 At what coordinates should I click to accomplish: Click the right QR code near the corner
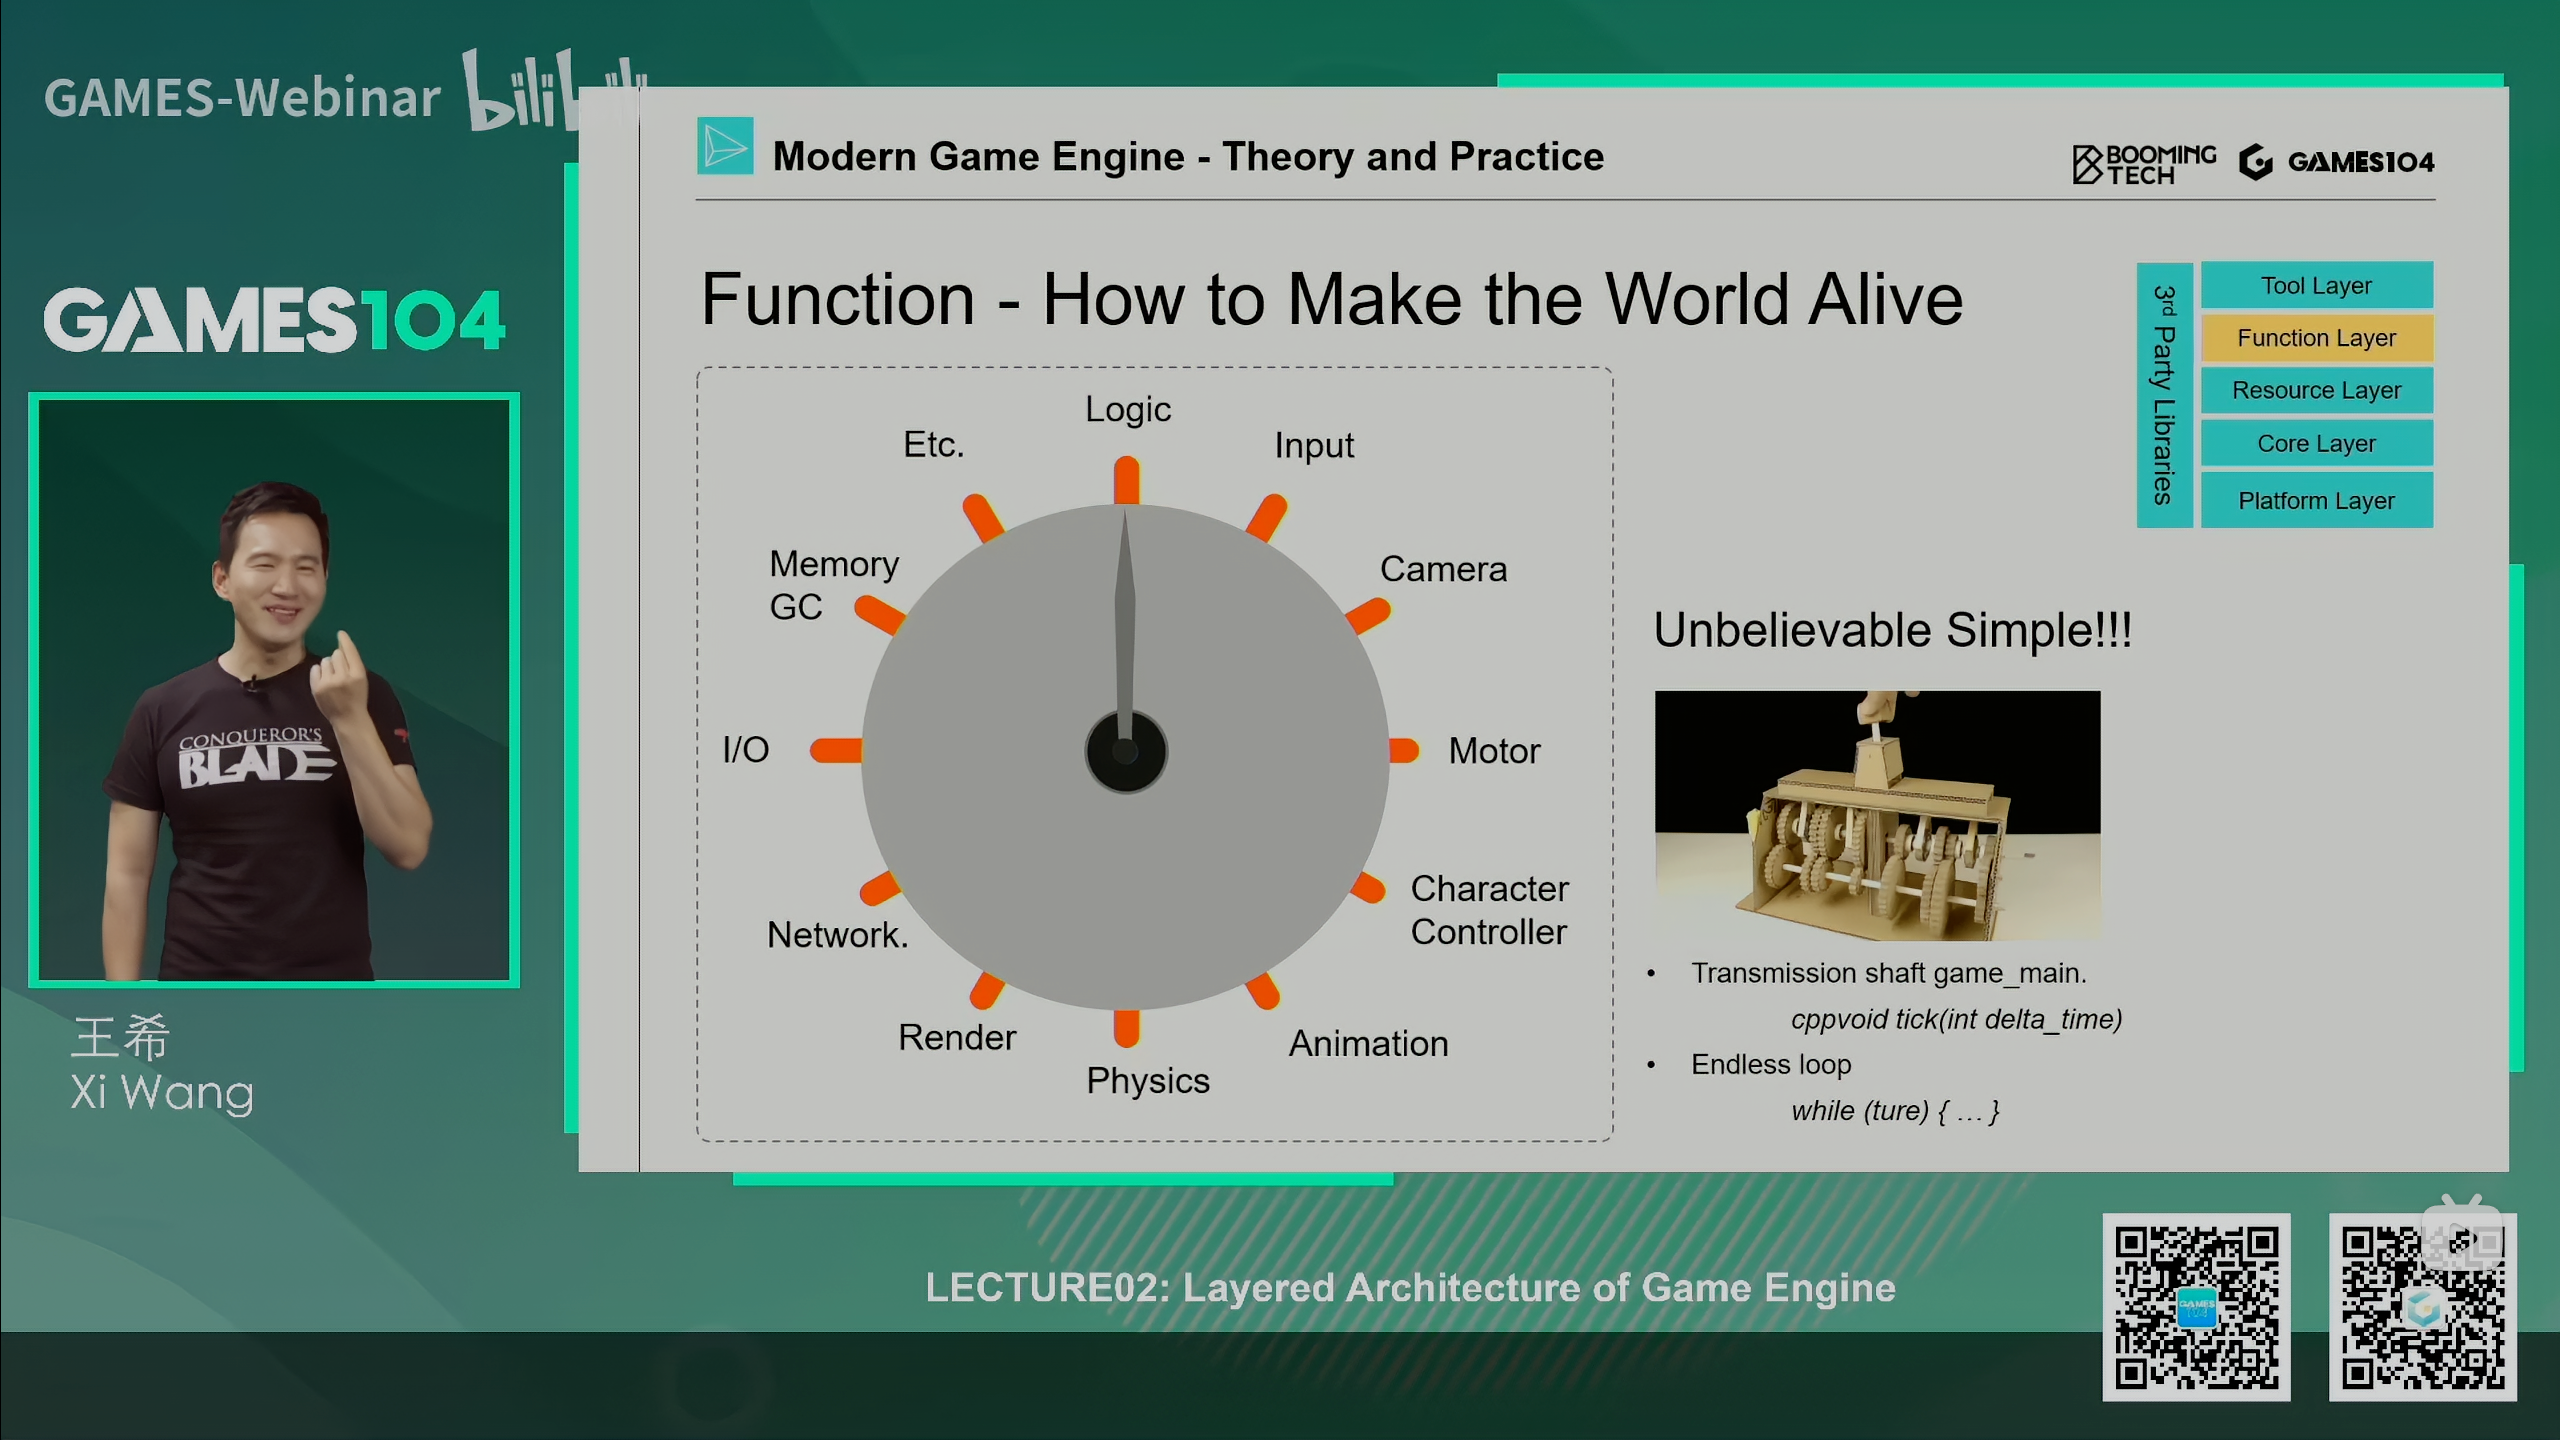2422,1307
